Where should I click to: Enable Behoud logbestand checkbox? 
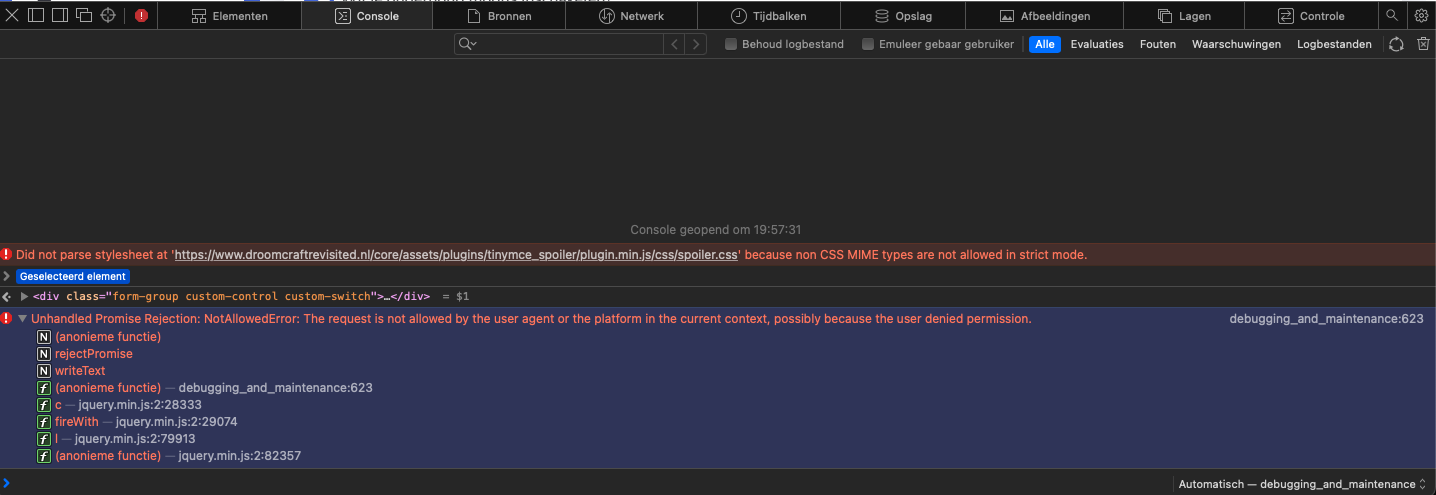[x=731, y=44]
